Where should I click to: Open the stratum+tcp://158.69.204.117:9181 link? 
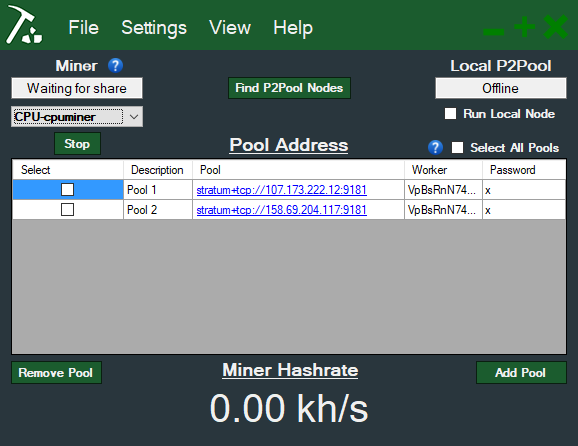click(x=282, y=210)
